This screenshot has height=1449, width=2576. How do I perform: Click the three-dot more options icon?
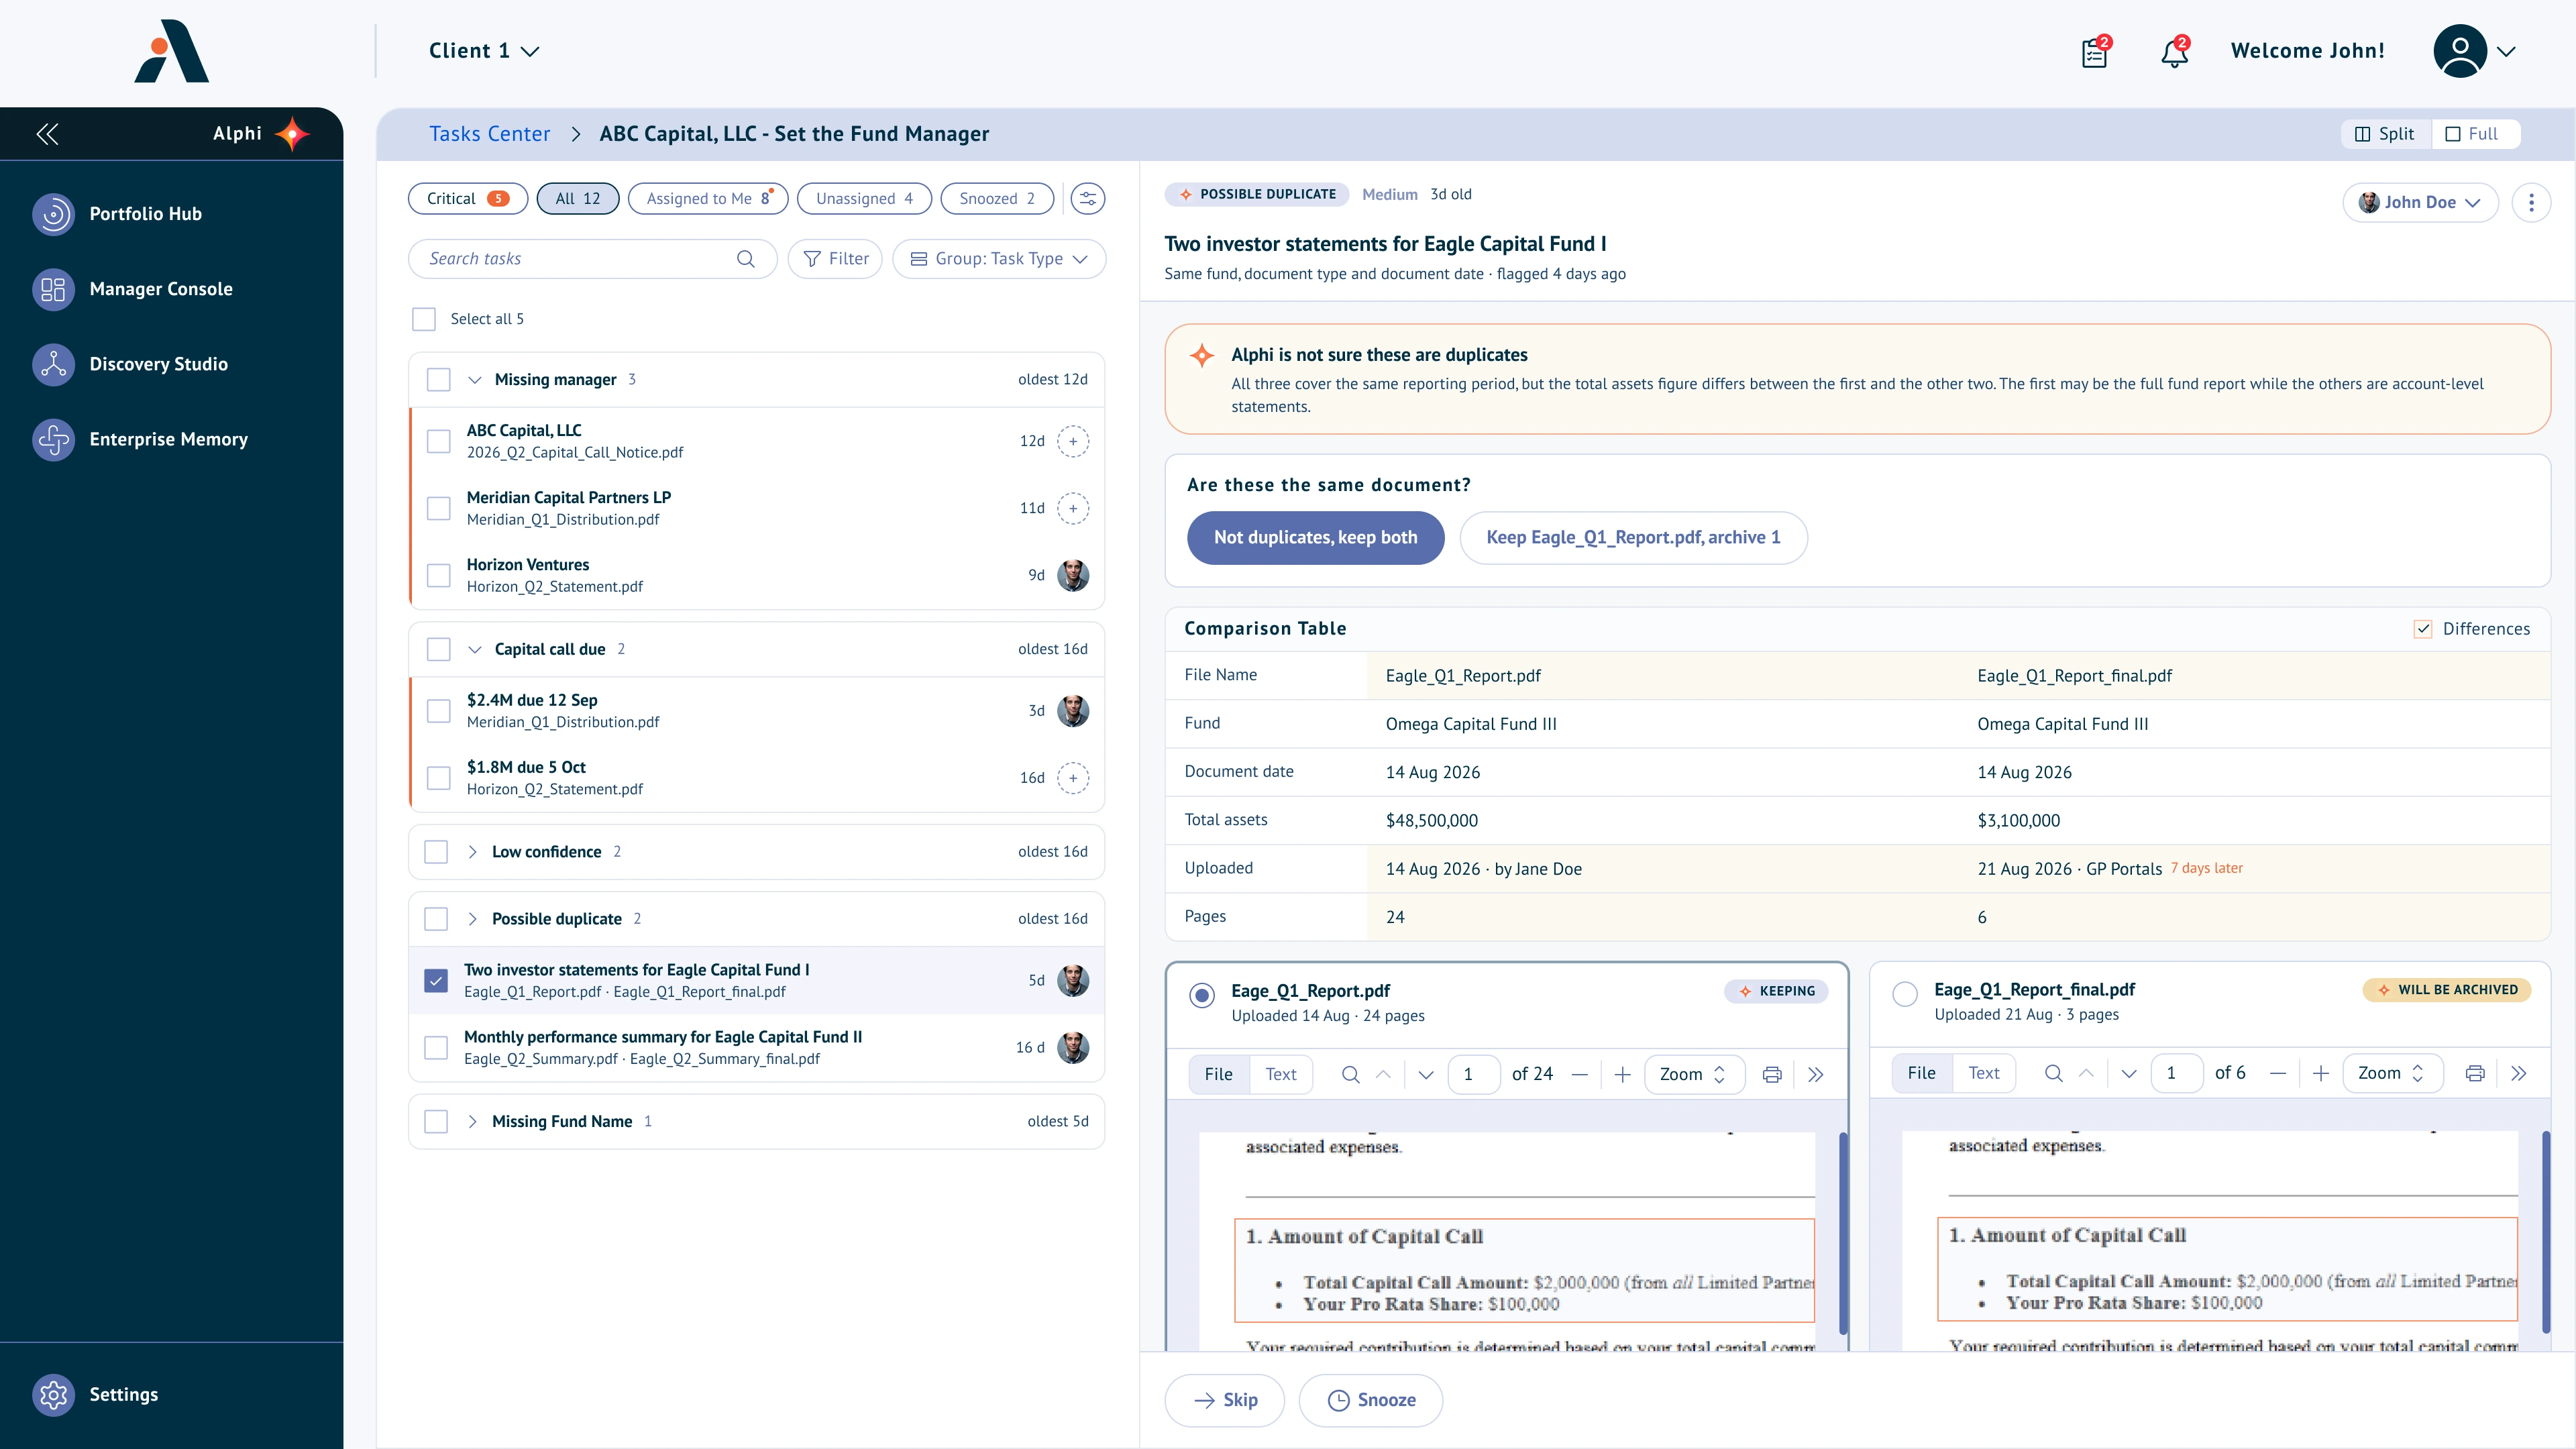[x=2531, y=203]
